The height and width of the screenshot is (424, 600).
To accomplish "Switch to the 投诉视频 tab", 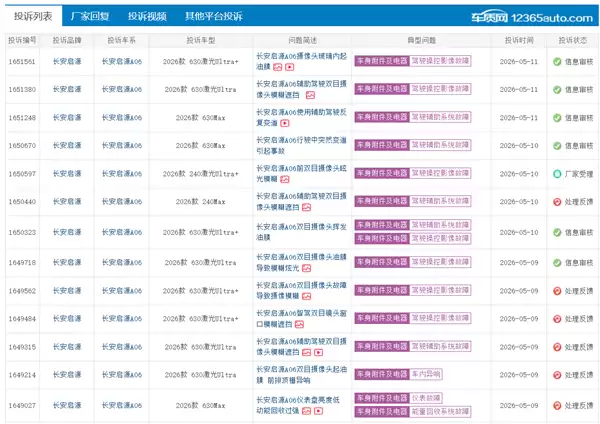I will point(147,16).
